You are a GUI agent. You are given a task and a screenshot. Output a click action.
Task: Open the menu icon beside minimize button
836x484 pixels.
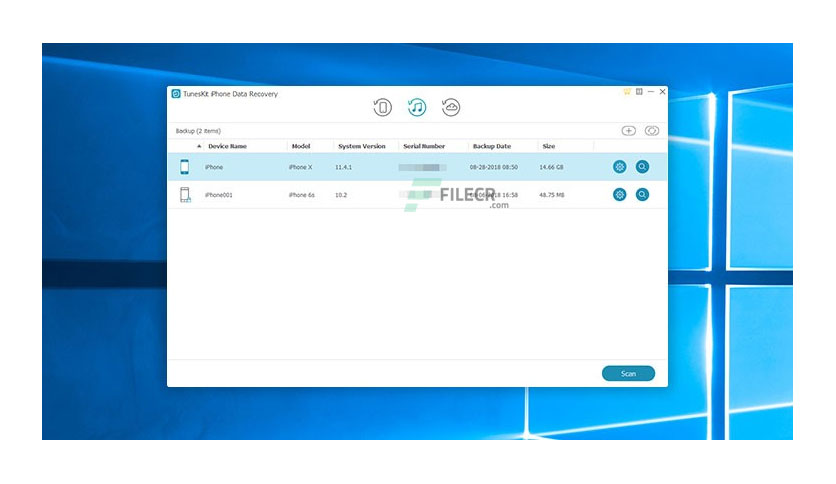pos(639,92)
